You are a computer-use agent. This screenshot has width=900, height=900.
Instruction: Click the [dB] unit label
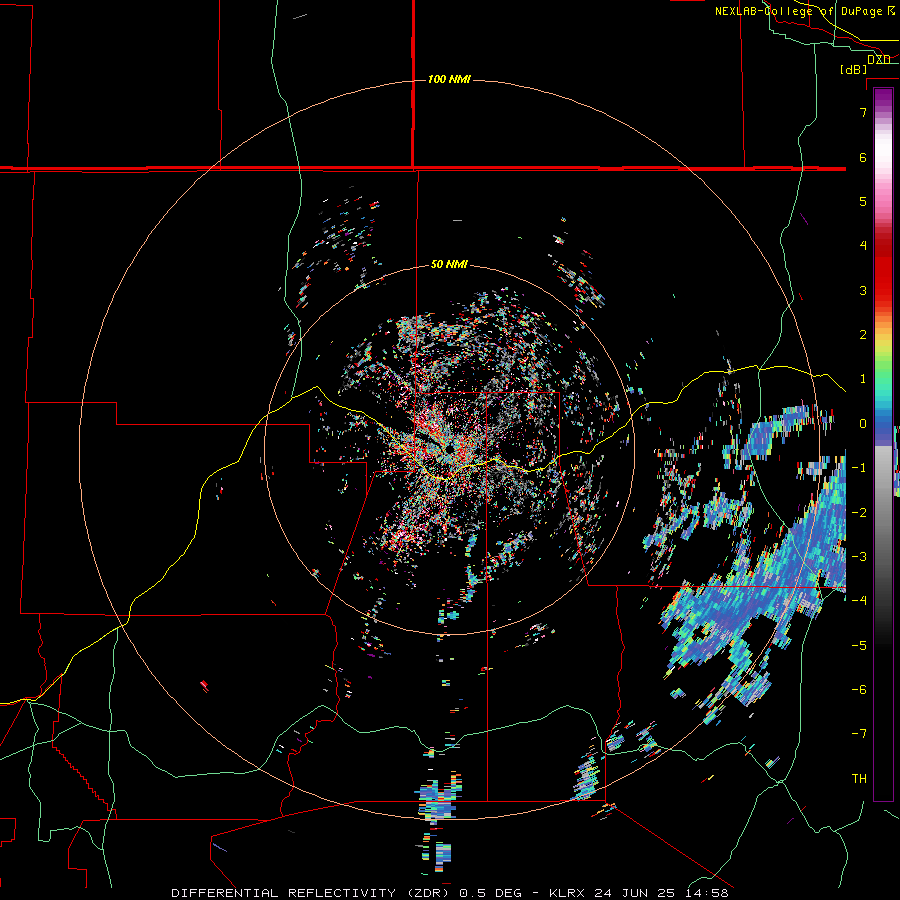[x=854, y=69]
